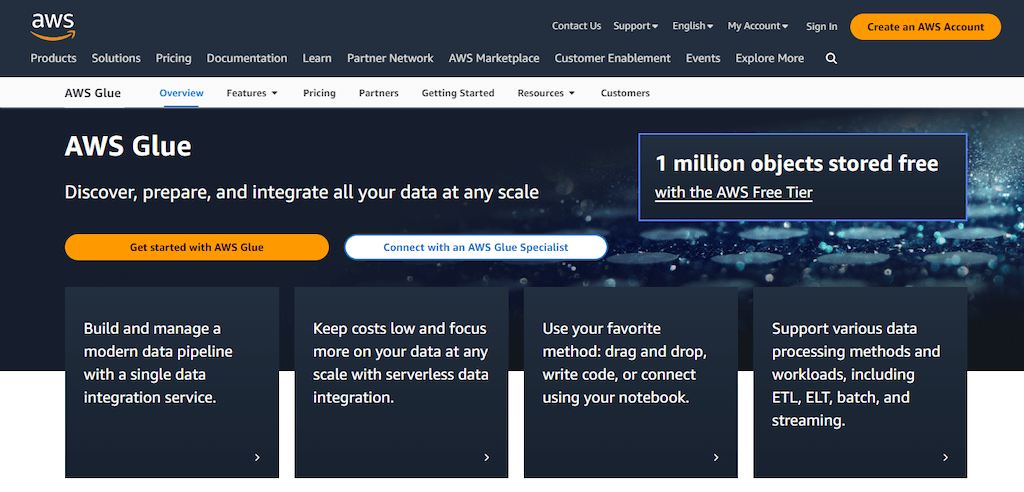
Task: Expand the My Account dropdown
Action: pos(758,26)
